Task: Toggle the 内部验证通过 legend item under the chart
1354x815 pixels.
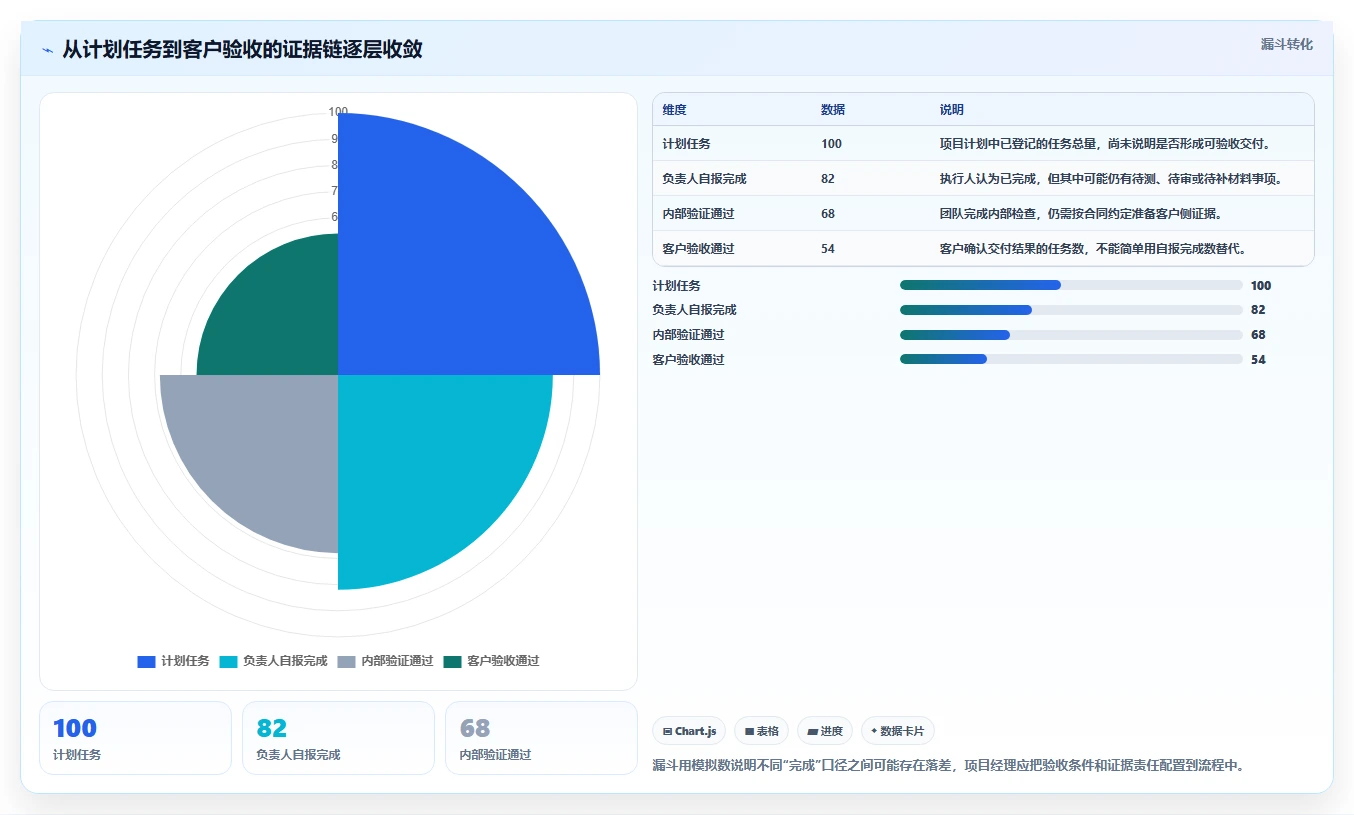Action: (386, 661)
